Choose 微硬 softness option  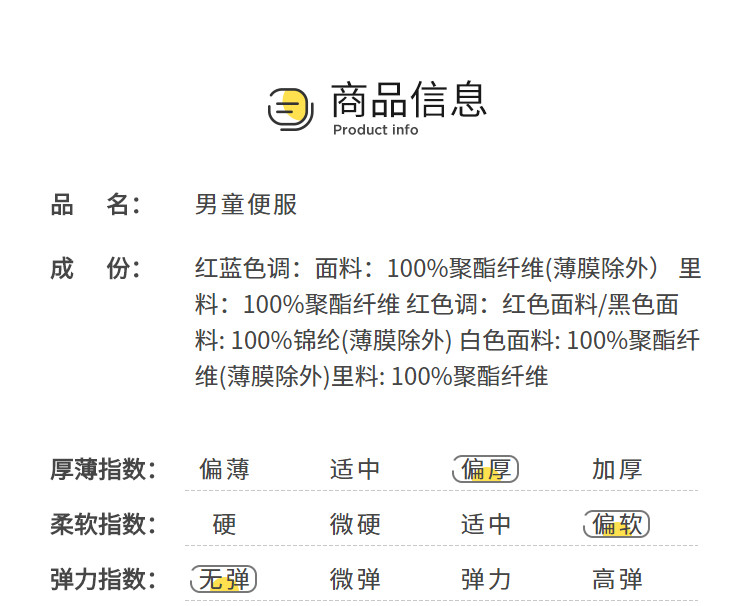tap(355, 524)
